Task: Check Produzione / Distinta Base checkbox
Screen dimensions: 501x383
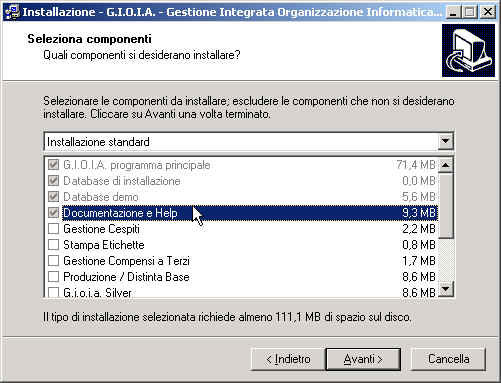Action: click(53, 277)
